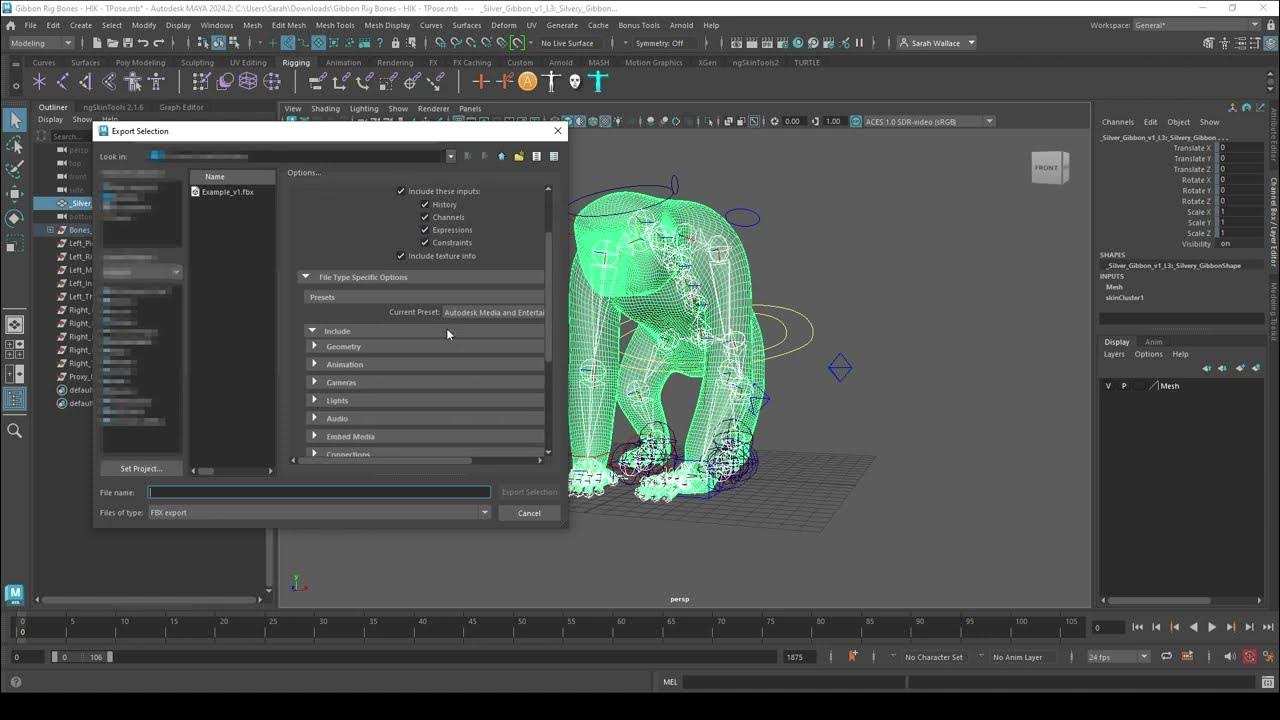This screenshot has height=720, width=1280.
Task: Toggle the Constraints checkbox
Action: (425, 242)
